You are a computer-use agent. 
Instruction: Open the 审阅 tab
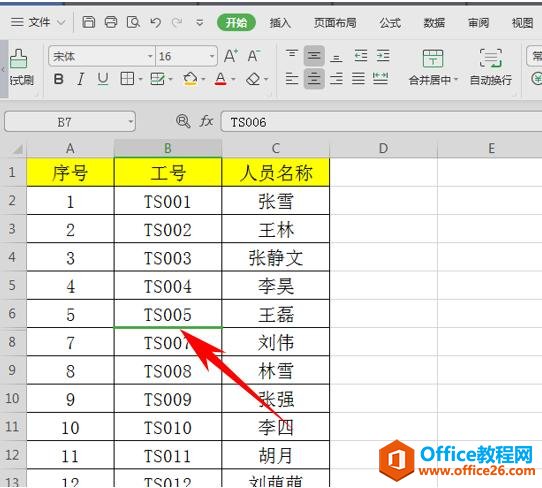point(478,23)
